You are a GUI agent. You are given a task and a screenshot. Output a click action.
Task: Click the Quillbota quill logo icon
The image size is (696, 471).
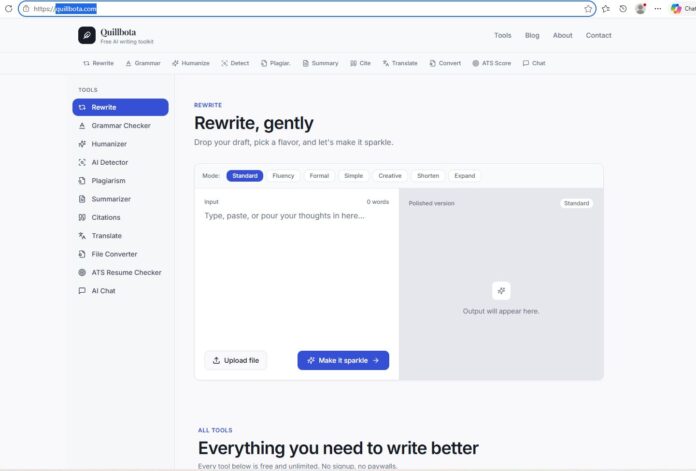pos(87,36)
